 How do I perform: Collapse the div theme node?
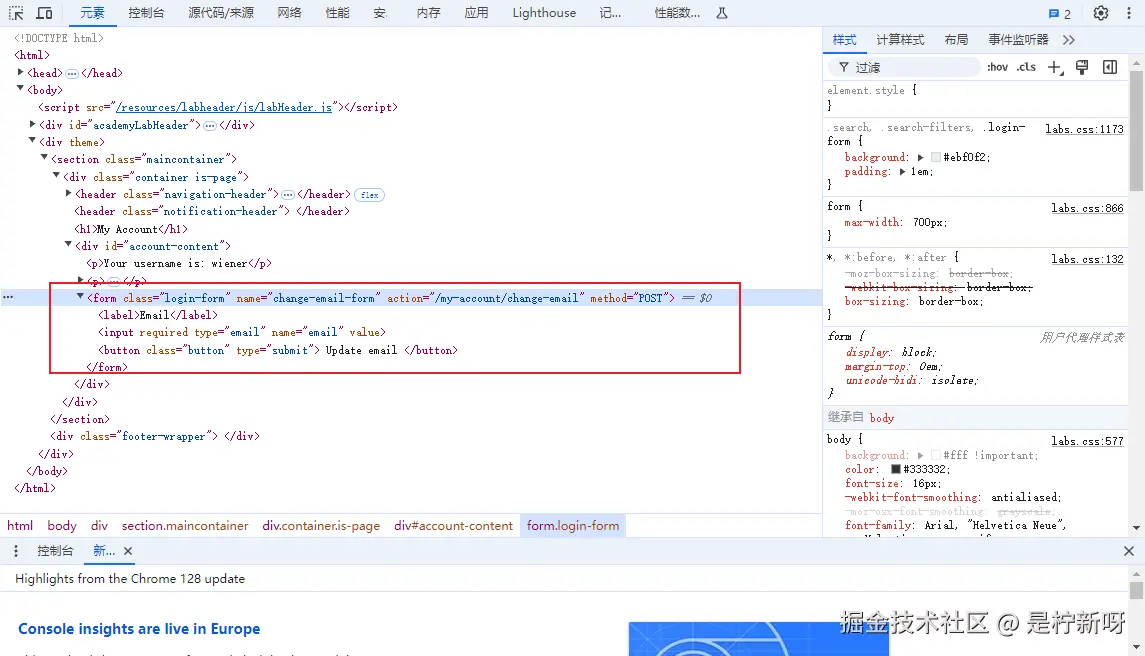point(32,141)
